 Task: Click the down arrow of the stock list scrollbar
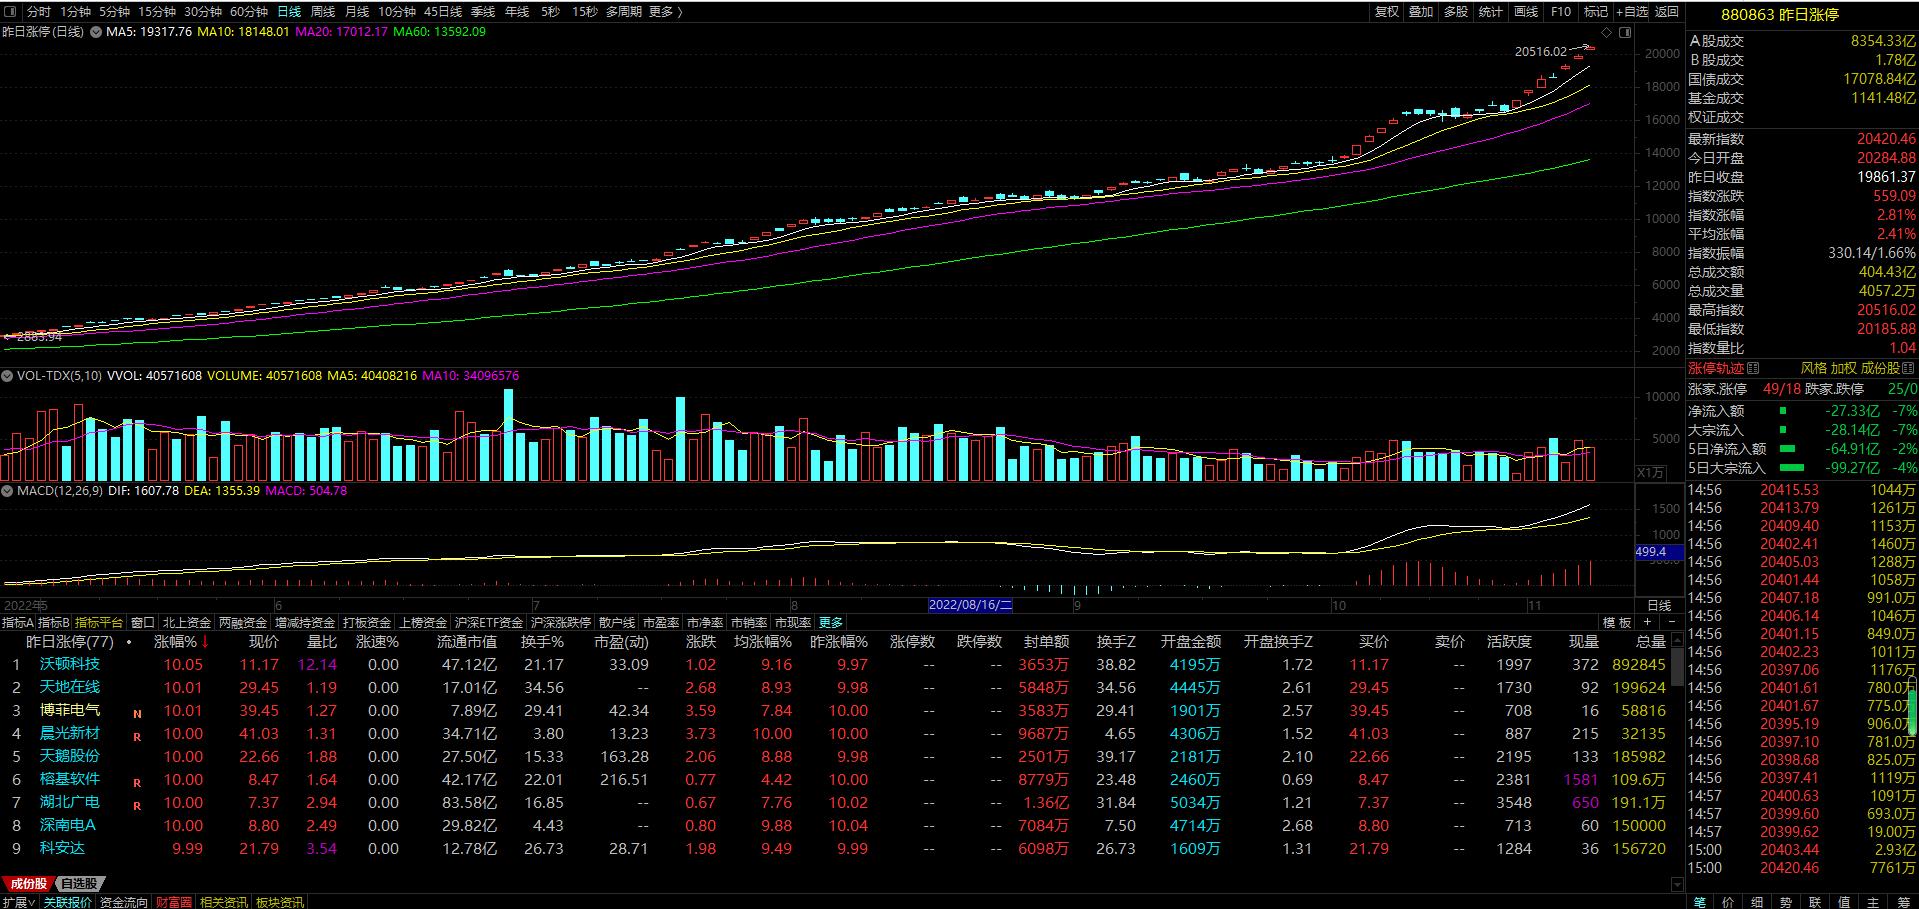tap(1678, 884)
